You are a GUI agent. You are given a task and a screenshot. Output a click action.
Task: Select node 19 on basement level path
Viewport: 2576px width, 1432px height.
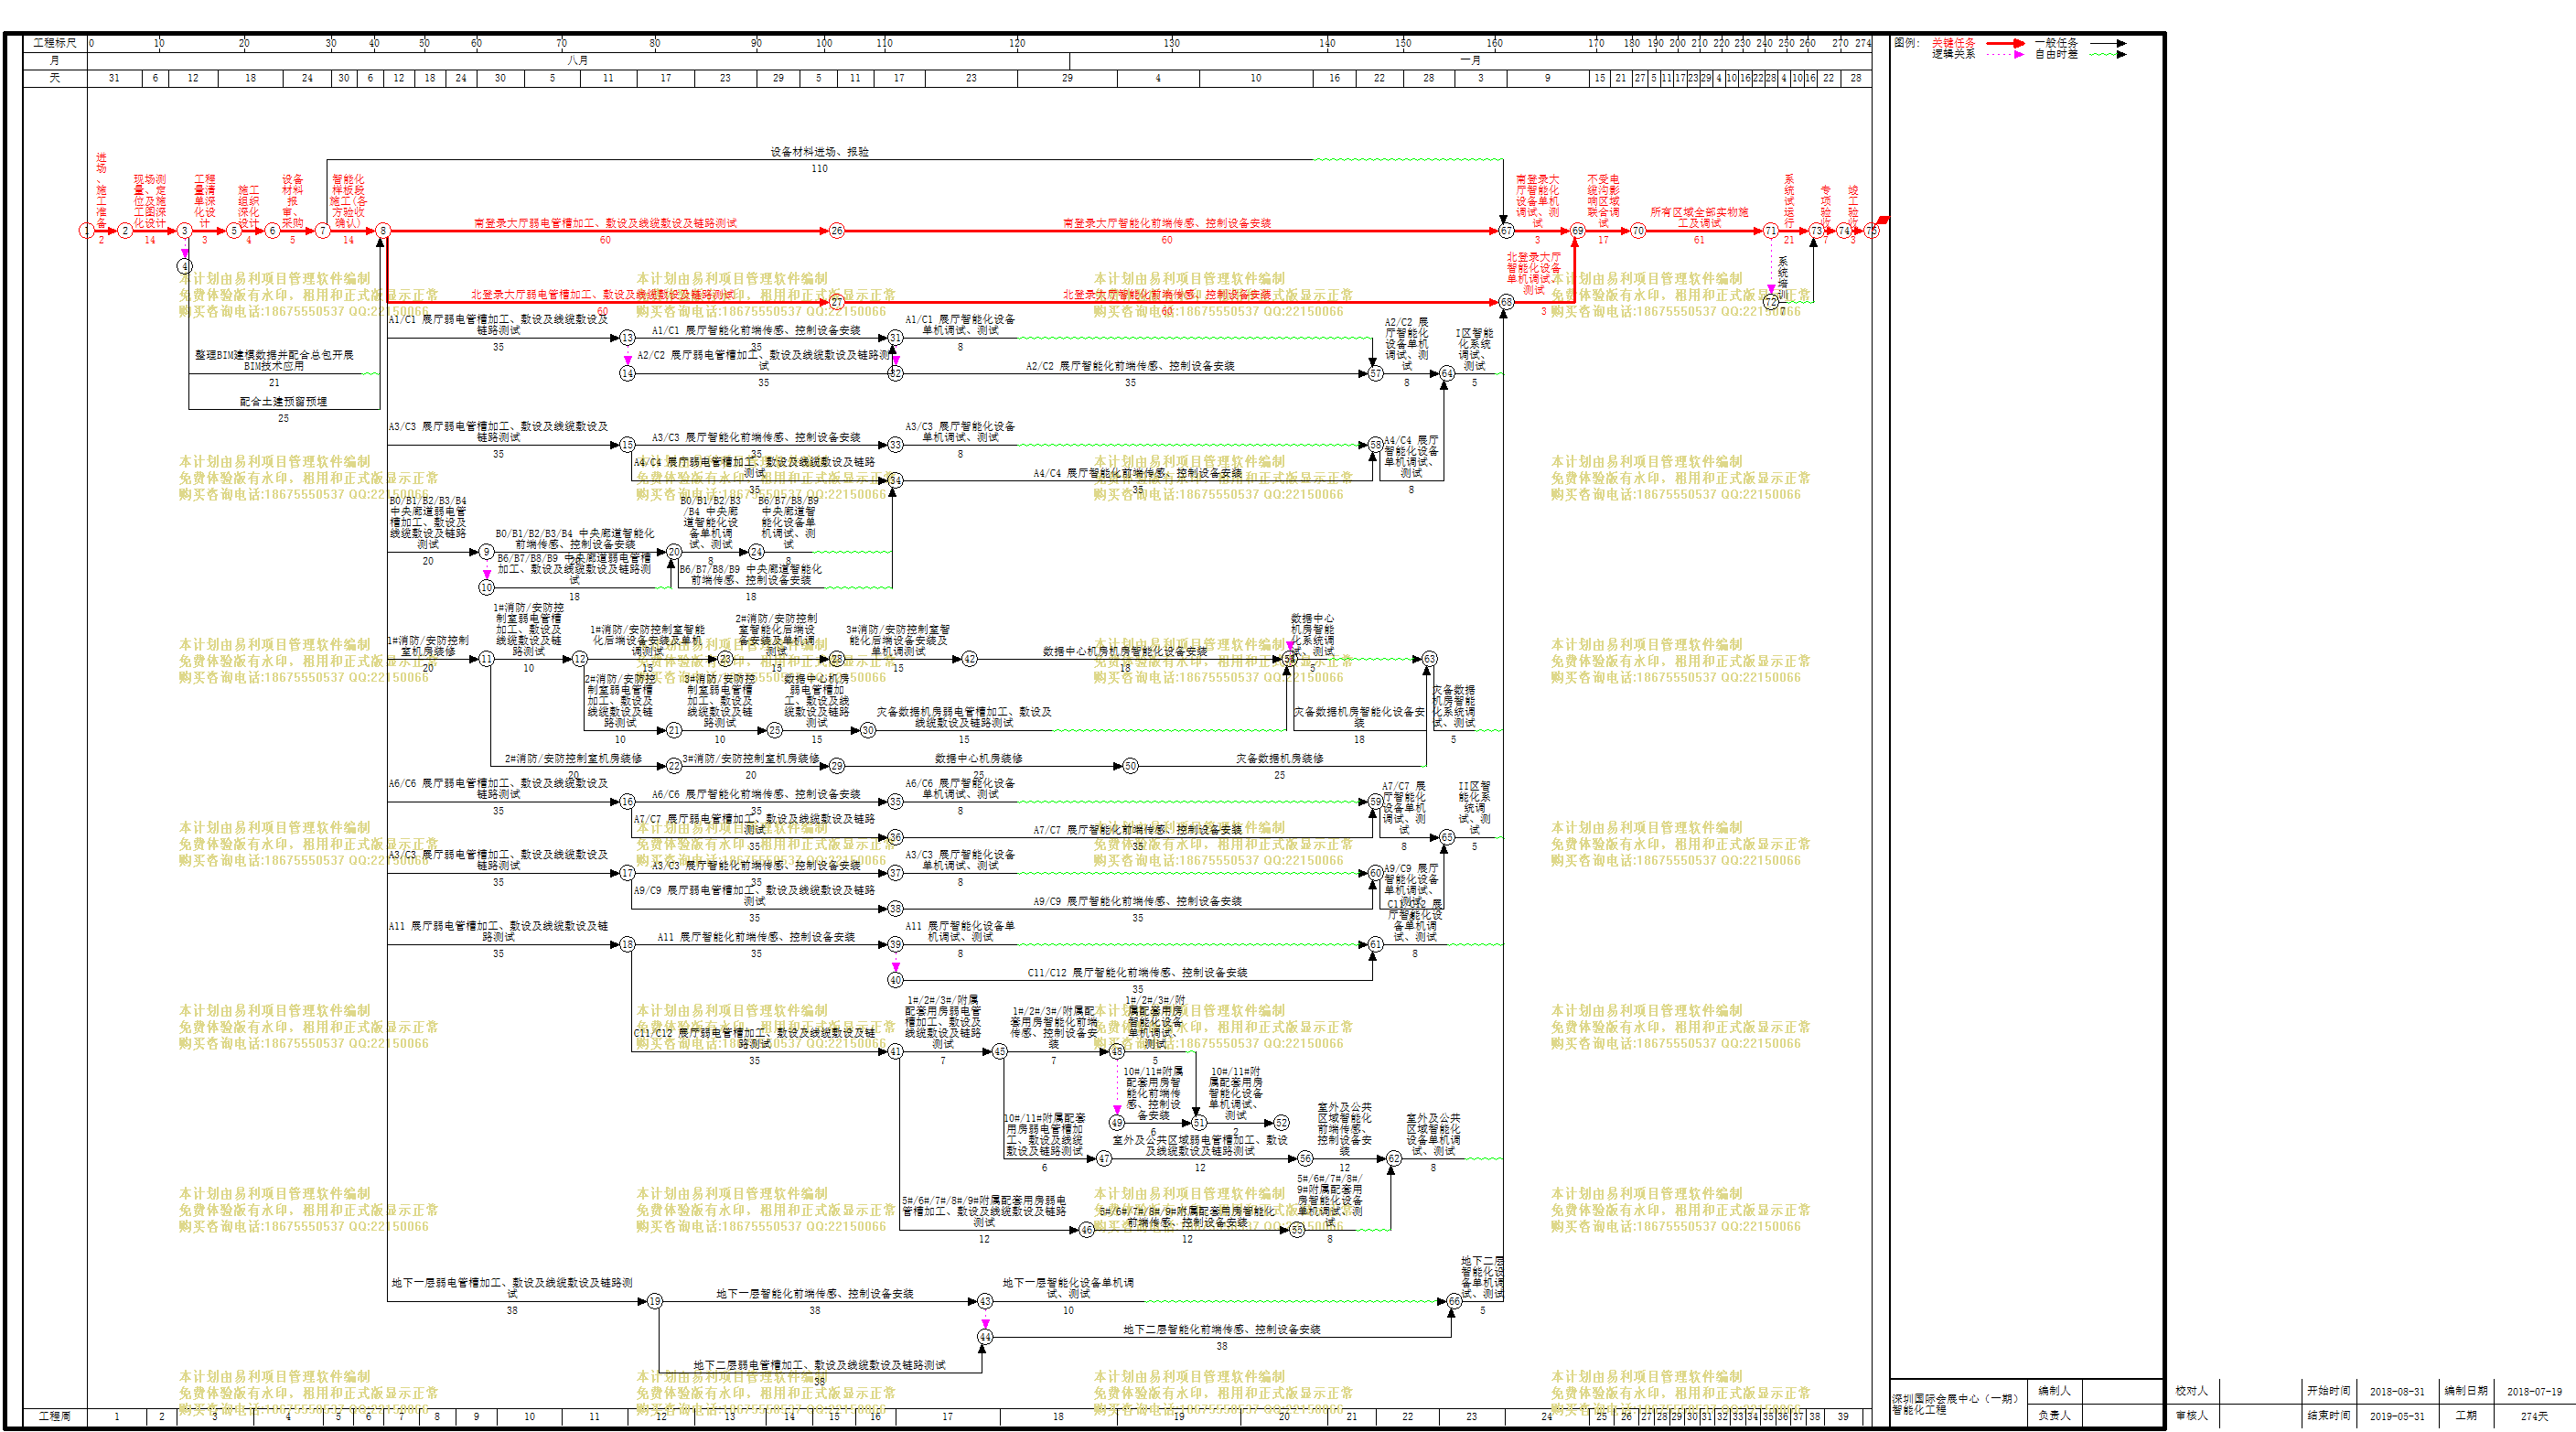pyautogui.click(x=655, y=1302)
